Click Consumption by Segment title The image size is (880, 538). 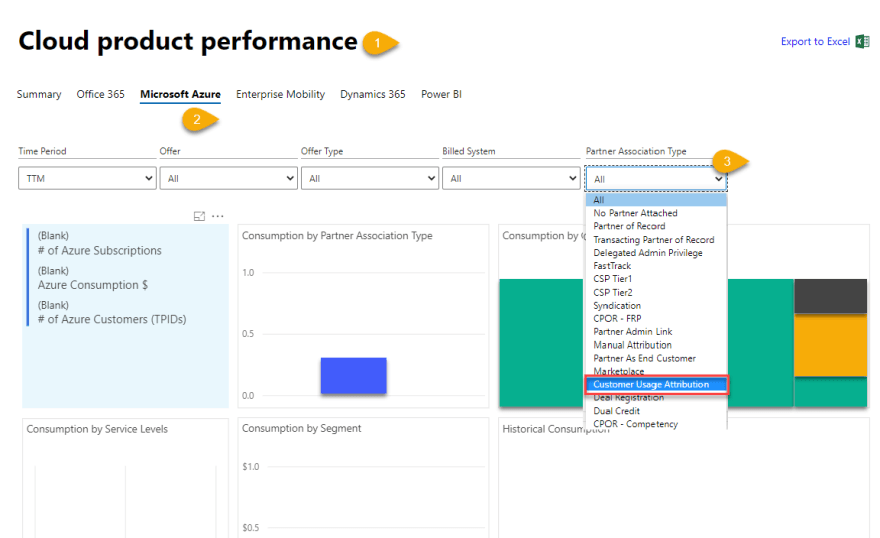(301, 429)
